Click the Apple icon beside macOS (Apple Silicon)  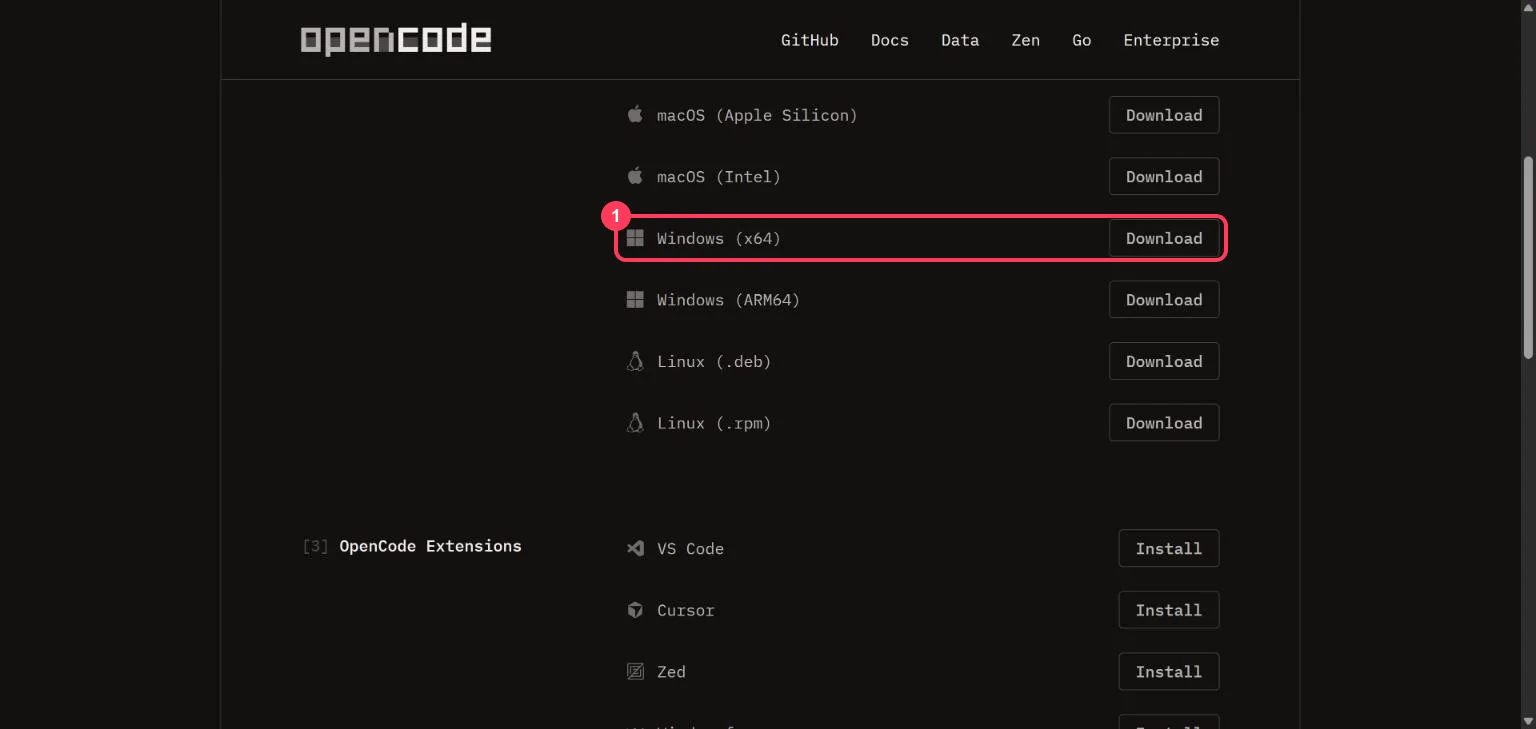tap(635, 115)
